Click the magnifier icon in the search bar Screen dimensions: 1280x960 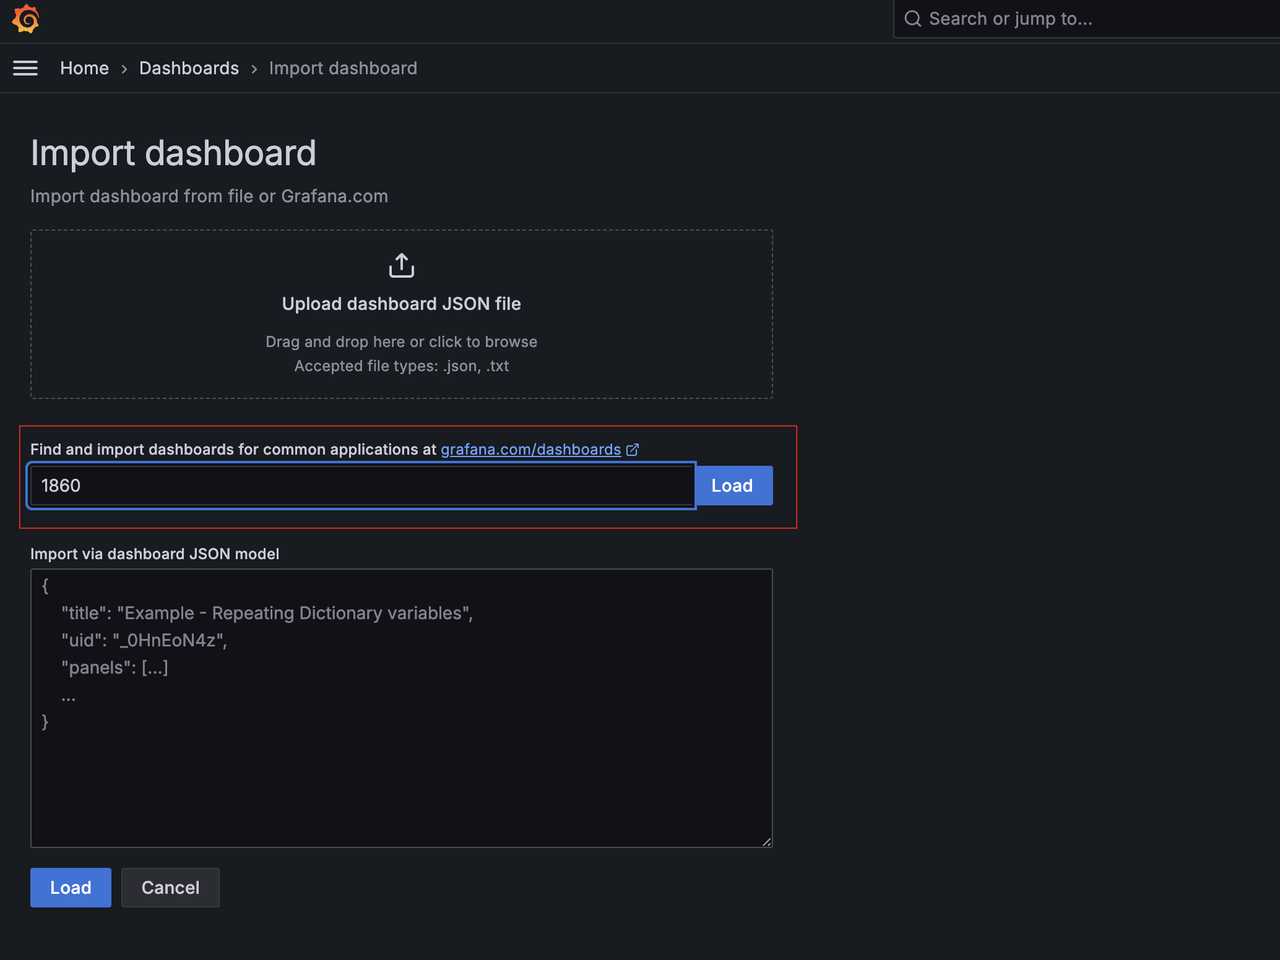[911, 18]
